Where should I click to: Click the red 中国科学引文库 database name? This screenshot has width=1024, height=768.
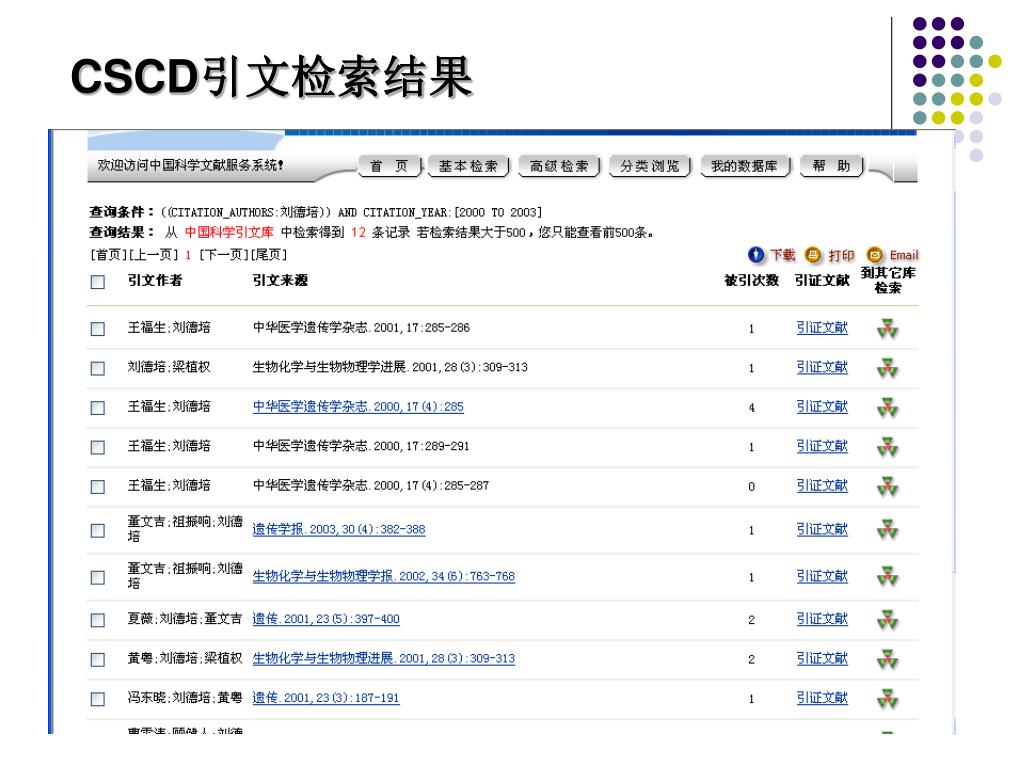click(x=229, y=232)
